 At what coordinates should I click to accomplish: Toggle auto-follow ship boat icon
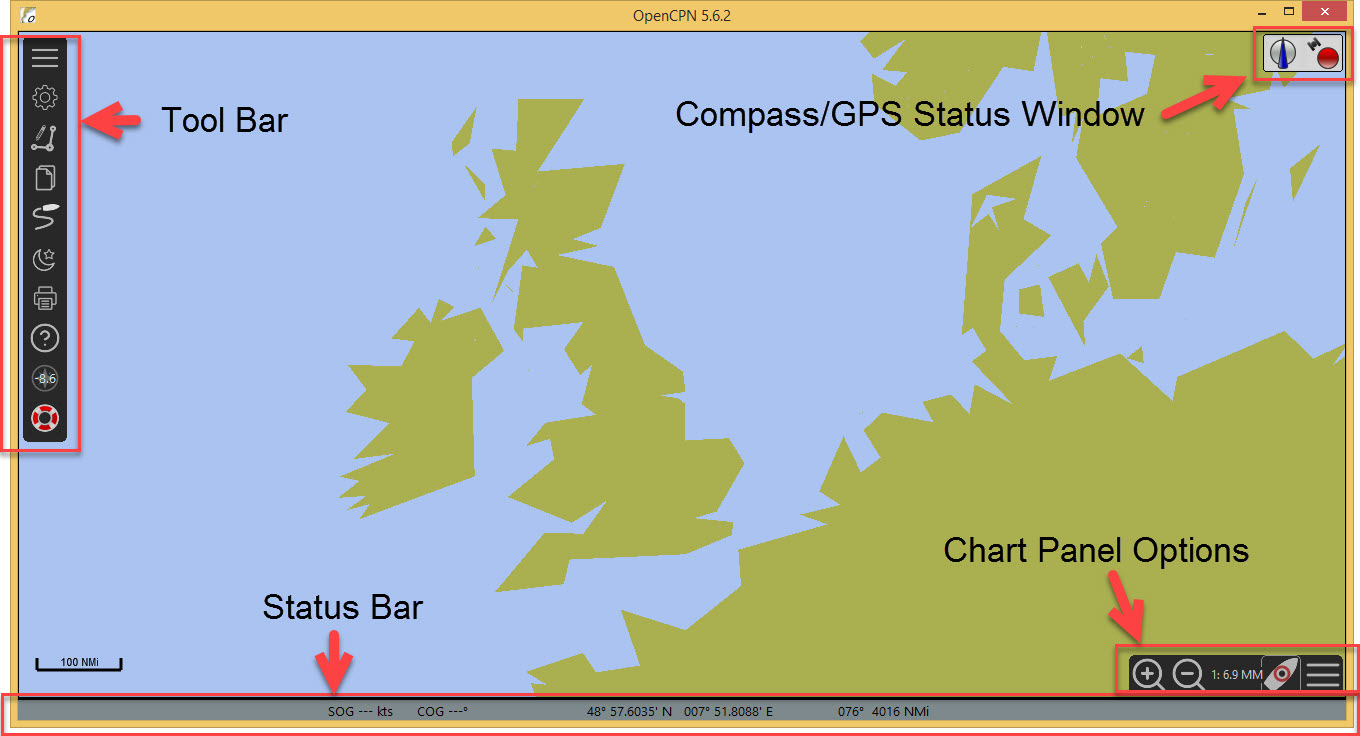[1281, 674]
